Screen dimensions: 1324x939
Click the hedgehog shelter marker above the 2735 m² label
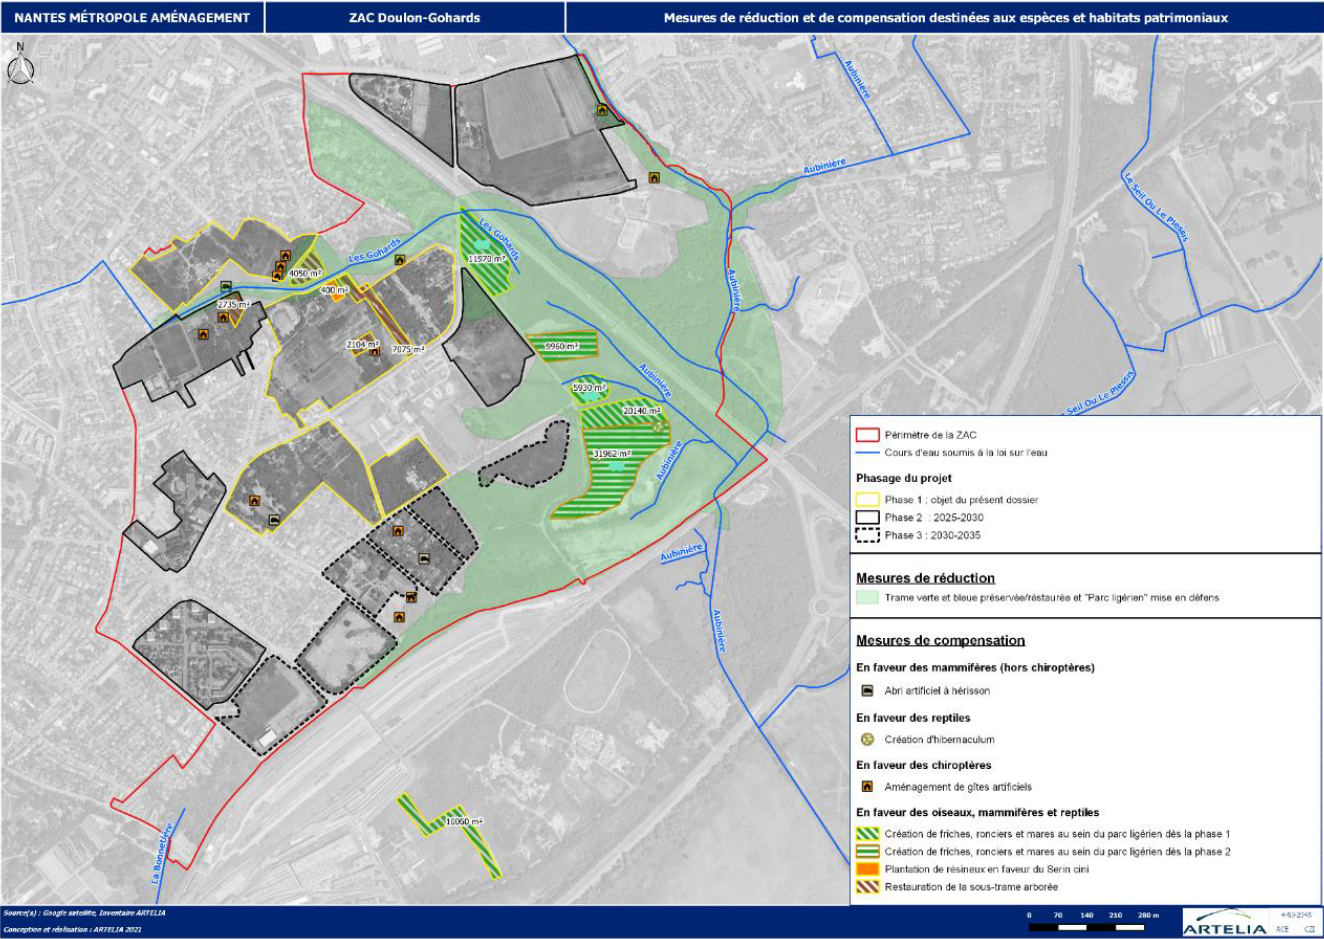pos(225,286)
